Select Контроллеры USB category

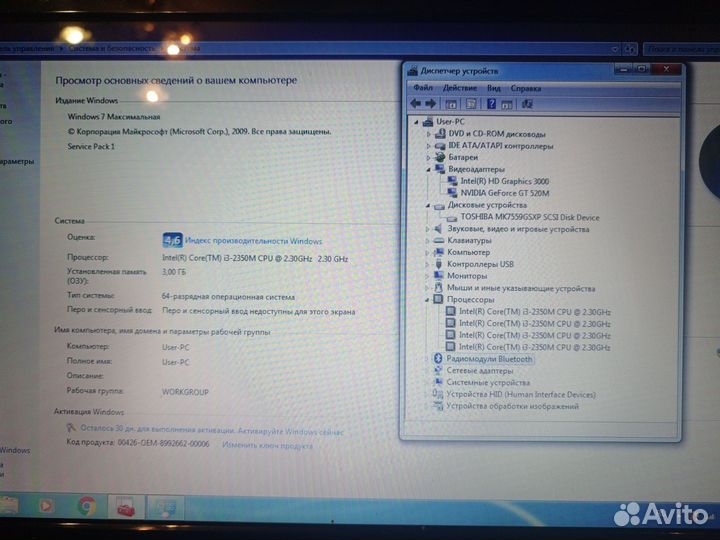pos(480,264)
